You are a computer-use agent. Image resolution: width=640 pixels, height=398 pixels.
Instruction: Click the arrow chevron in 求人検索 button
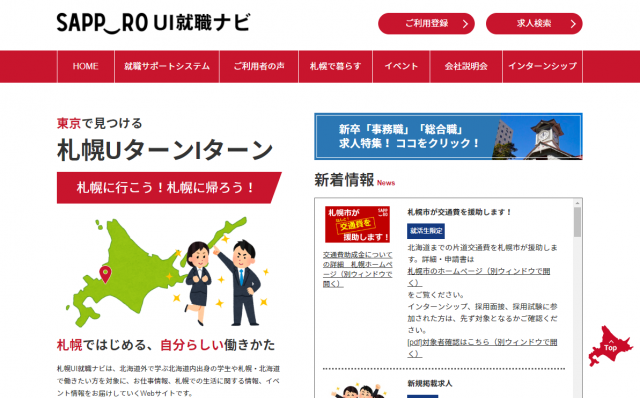pos(573,24)
